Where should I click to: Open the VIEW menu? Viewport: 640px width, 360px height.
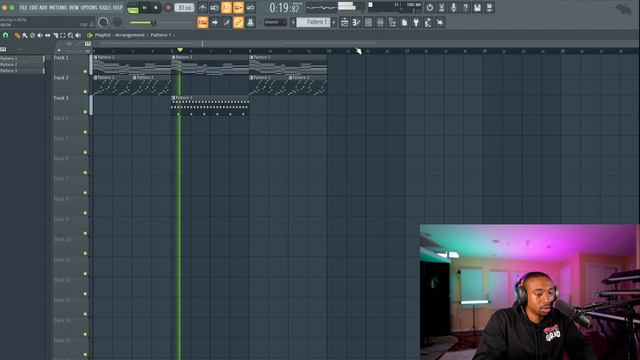74,7
